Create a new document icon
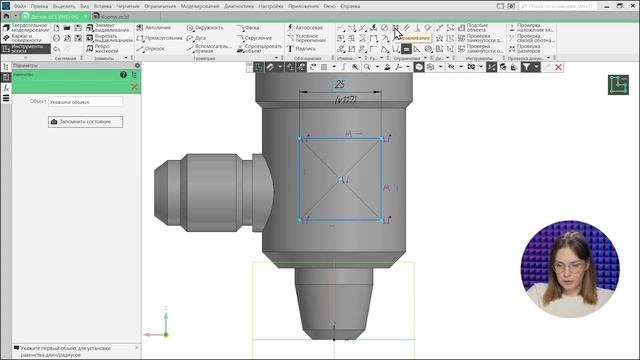 click(x=56, y=28)
